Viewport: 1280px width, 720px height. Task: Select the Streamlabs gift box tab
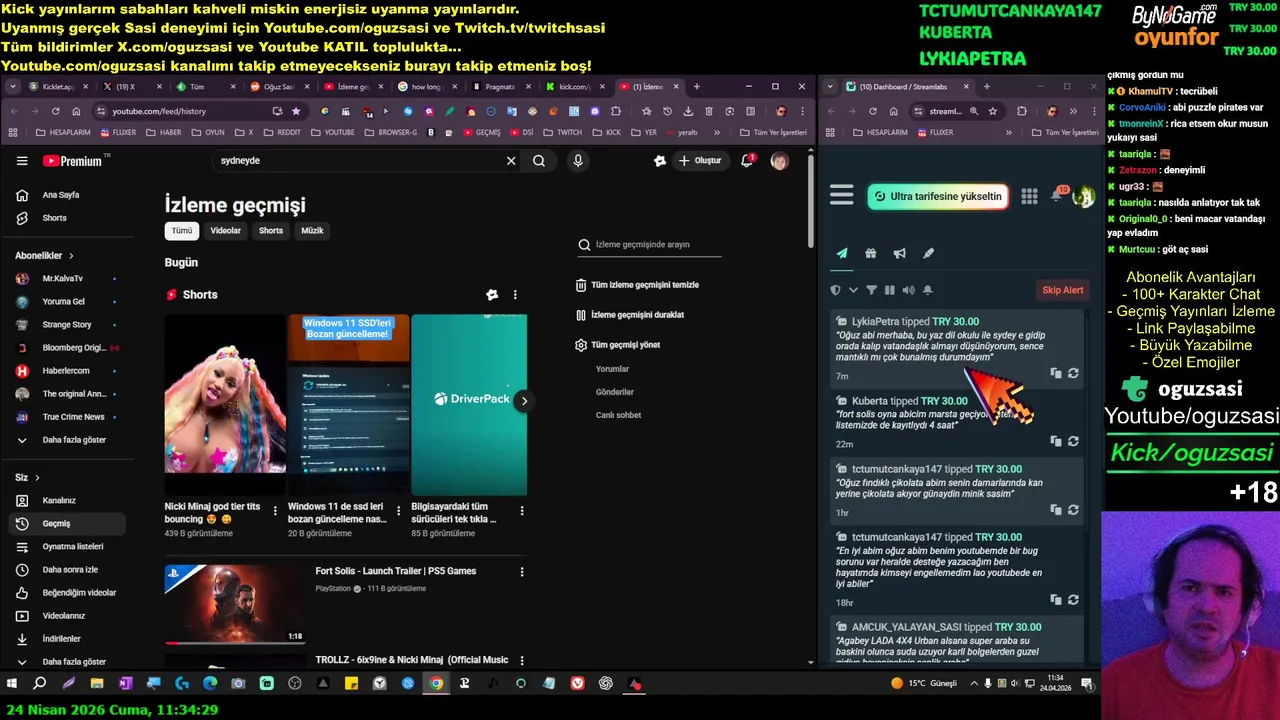coord(871,254)
